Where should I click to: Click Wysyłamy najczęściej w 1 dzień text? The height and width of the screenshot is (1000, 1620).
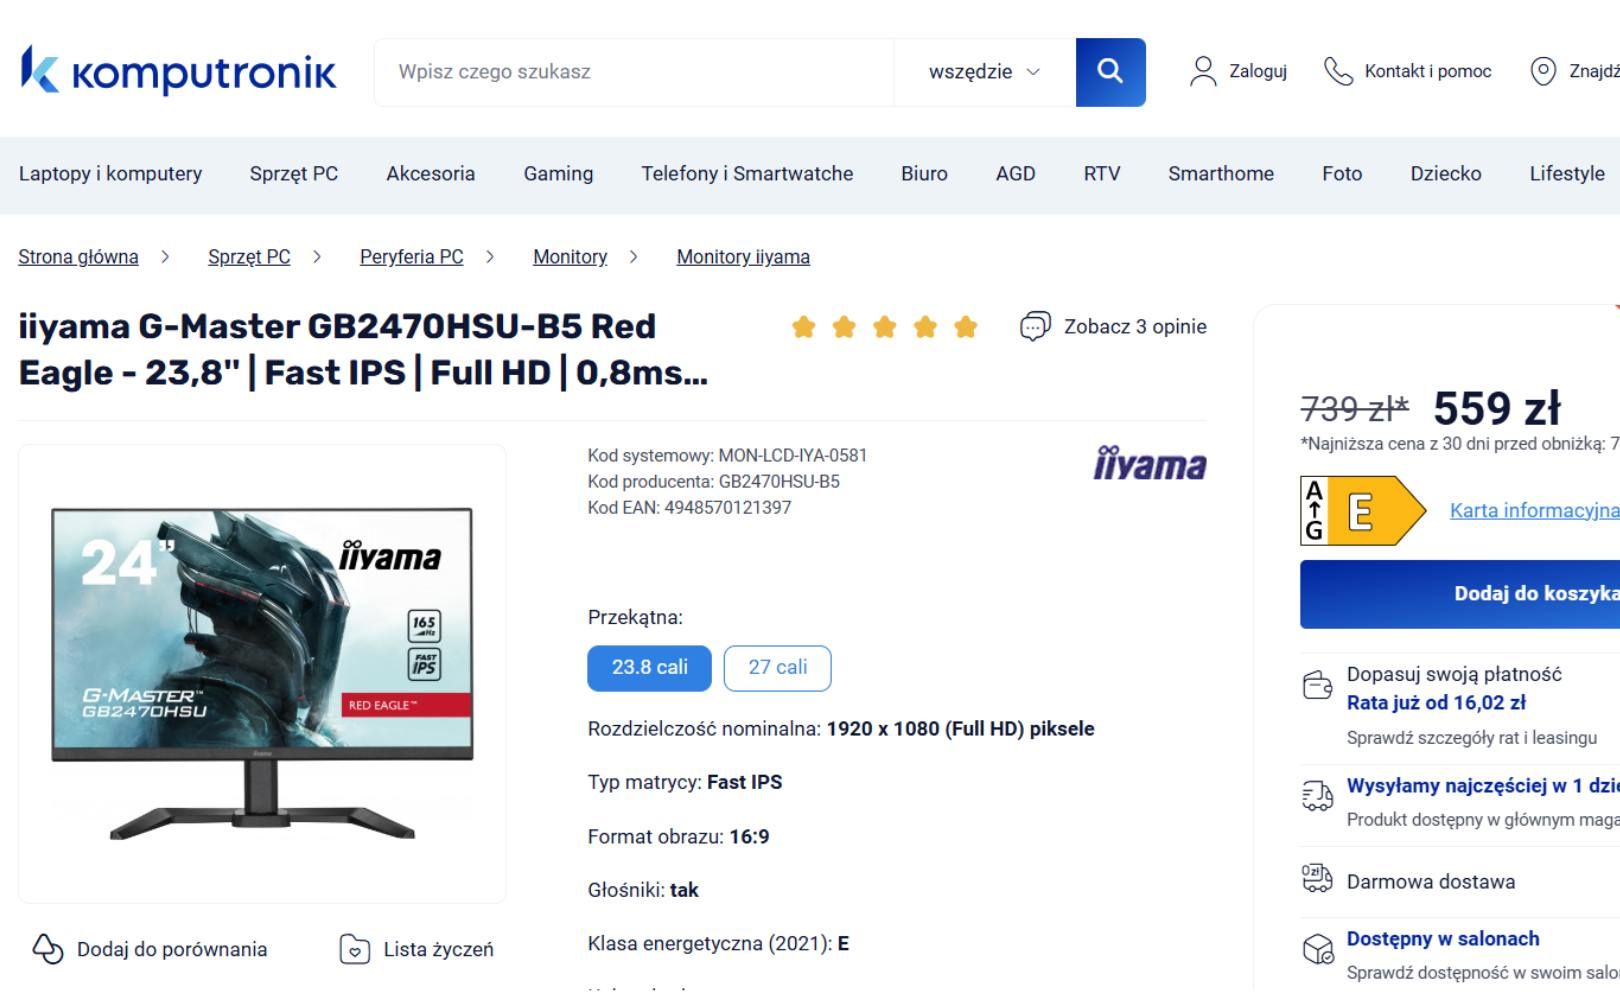[1483, 786]
